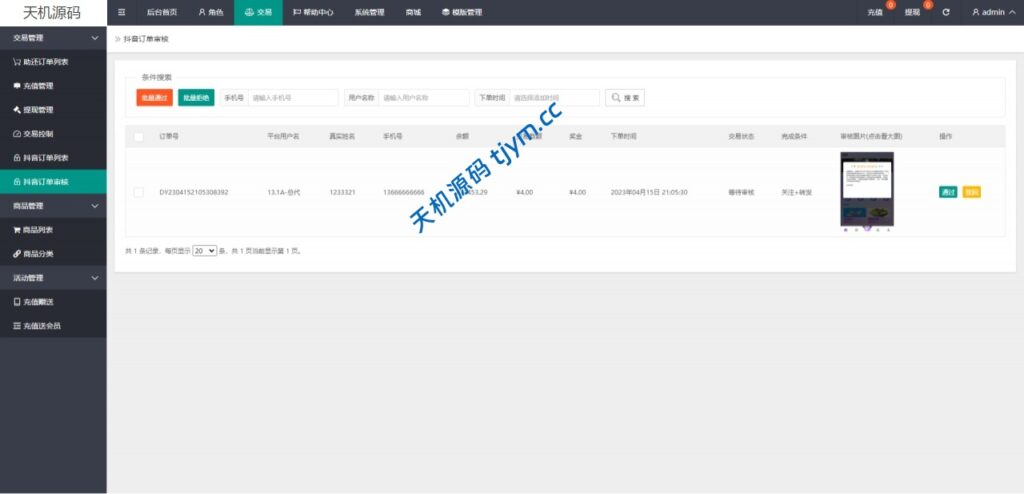
Task: Click the orange 批量通过 button
Action: point(155,97)
